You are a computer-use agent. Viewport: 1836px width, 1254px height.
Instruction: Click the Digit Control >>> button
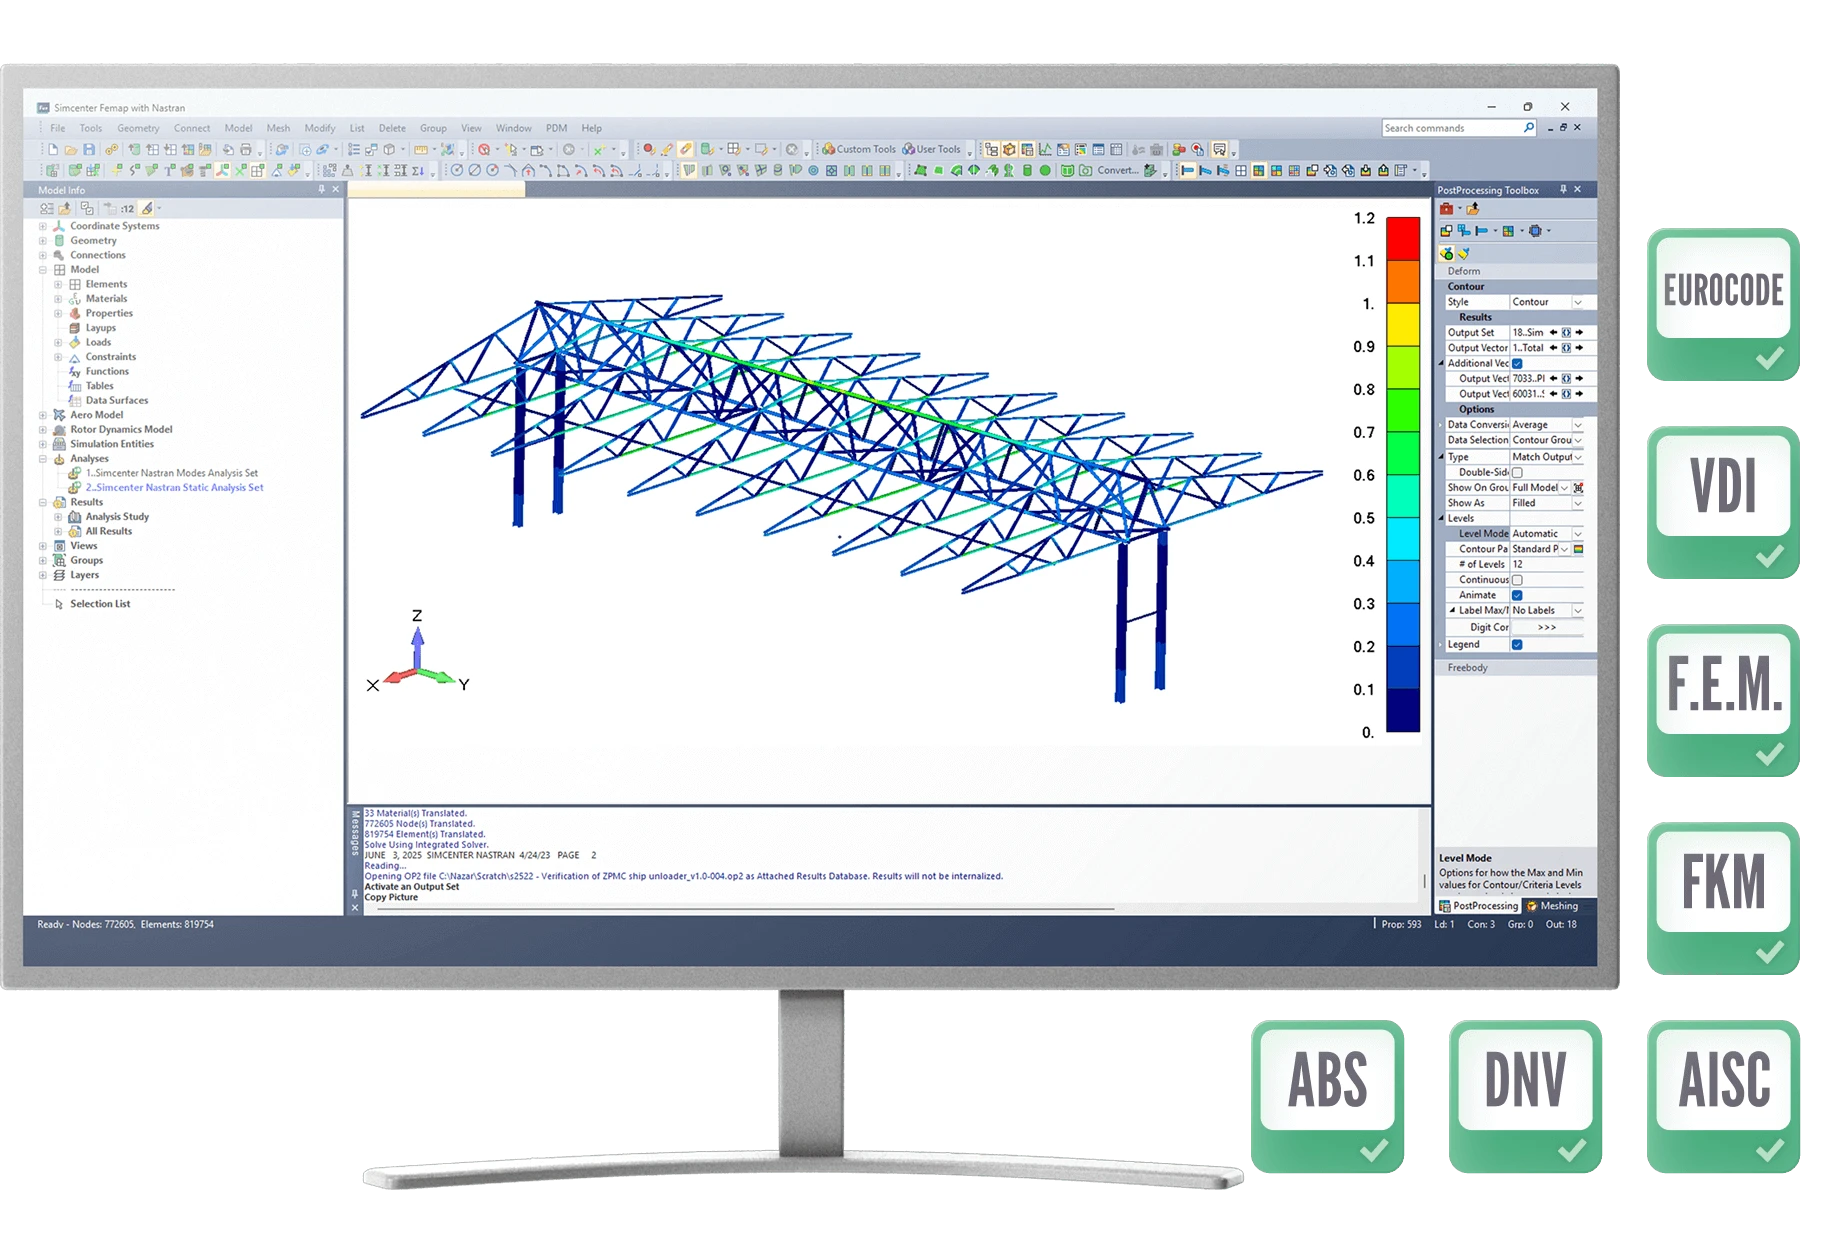point(1547,628)
